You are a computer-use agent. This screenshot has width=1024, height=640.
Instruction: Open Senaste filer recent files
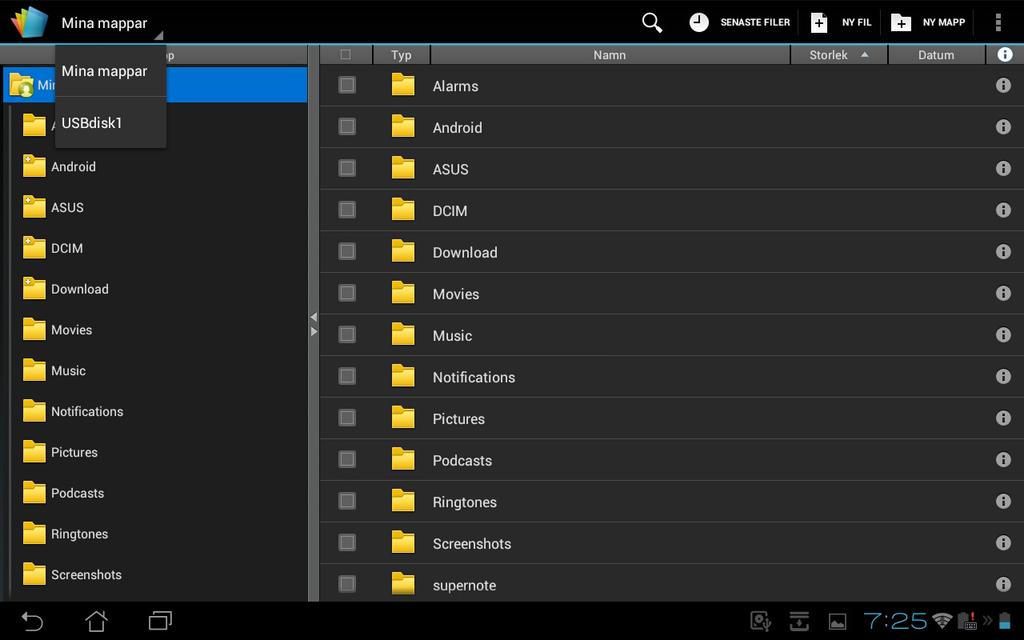click(x=739, y=22)
